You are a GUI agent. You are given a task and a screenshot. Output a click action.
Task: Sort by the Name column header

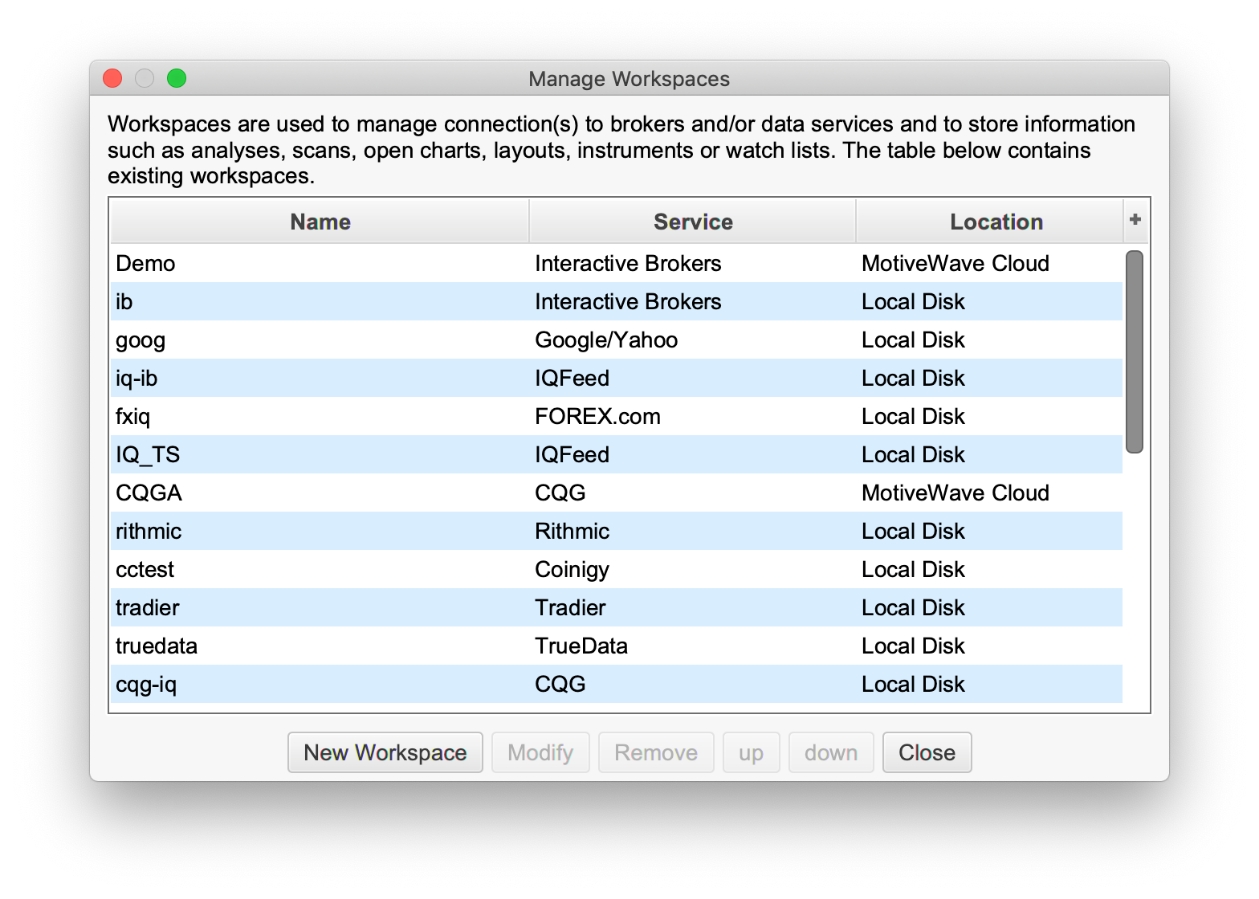point(320,222)
